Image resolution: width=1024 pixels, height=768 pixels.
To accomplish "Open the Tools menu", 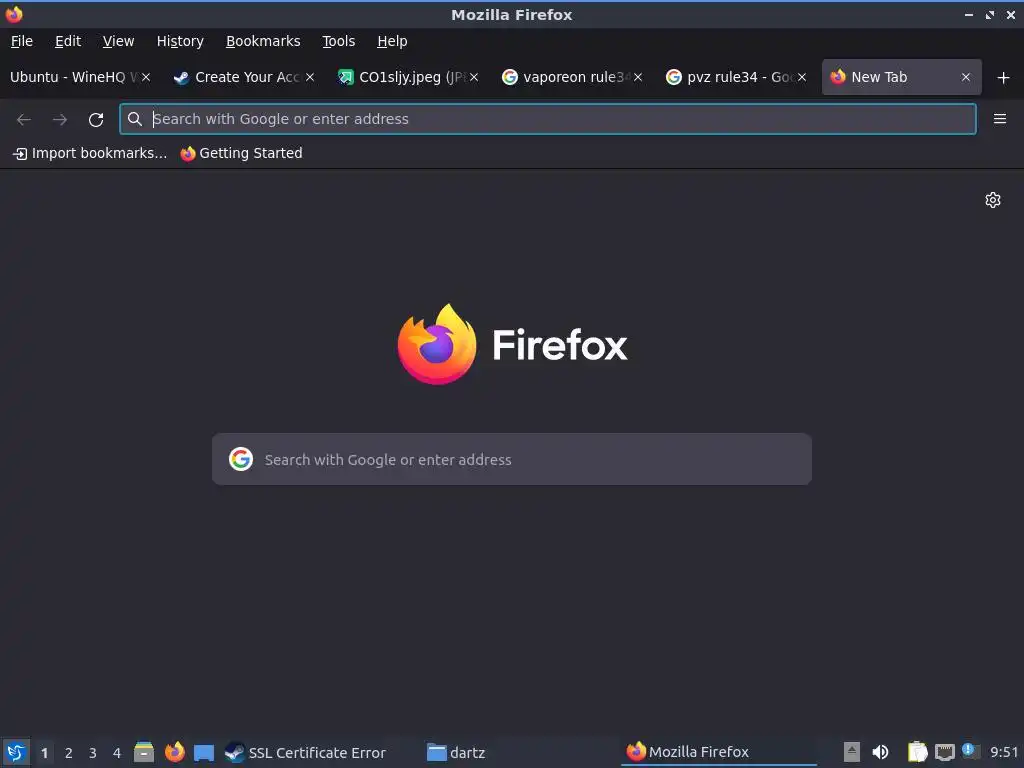I will [338, 41].
